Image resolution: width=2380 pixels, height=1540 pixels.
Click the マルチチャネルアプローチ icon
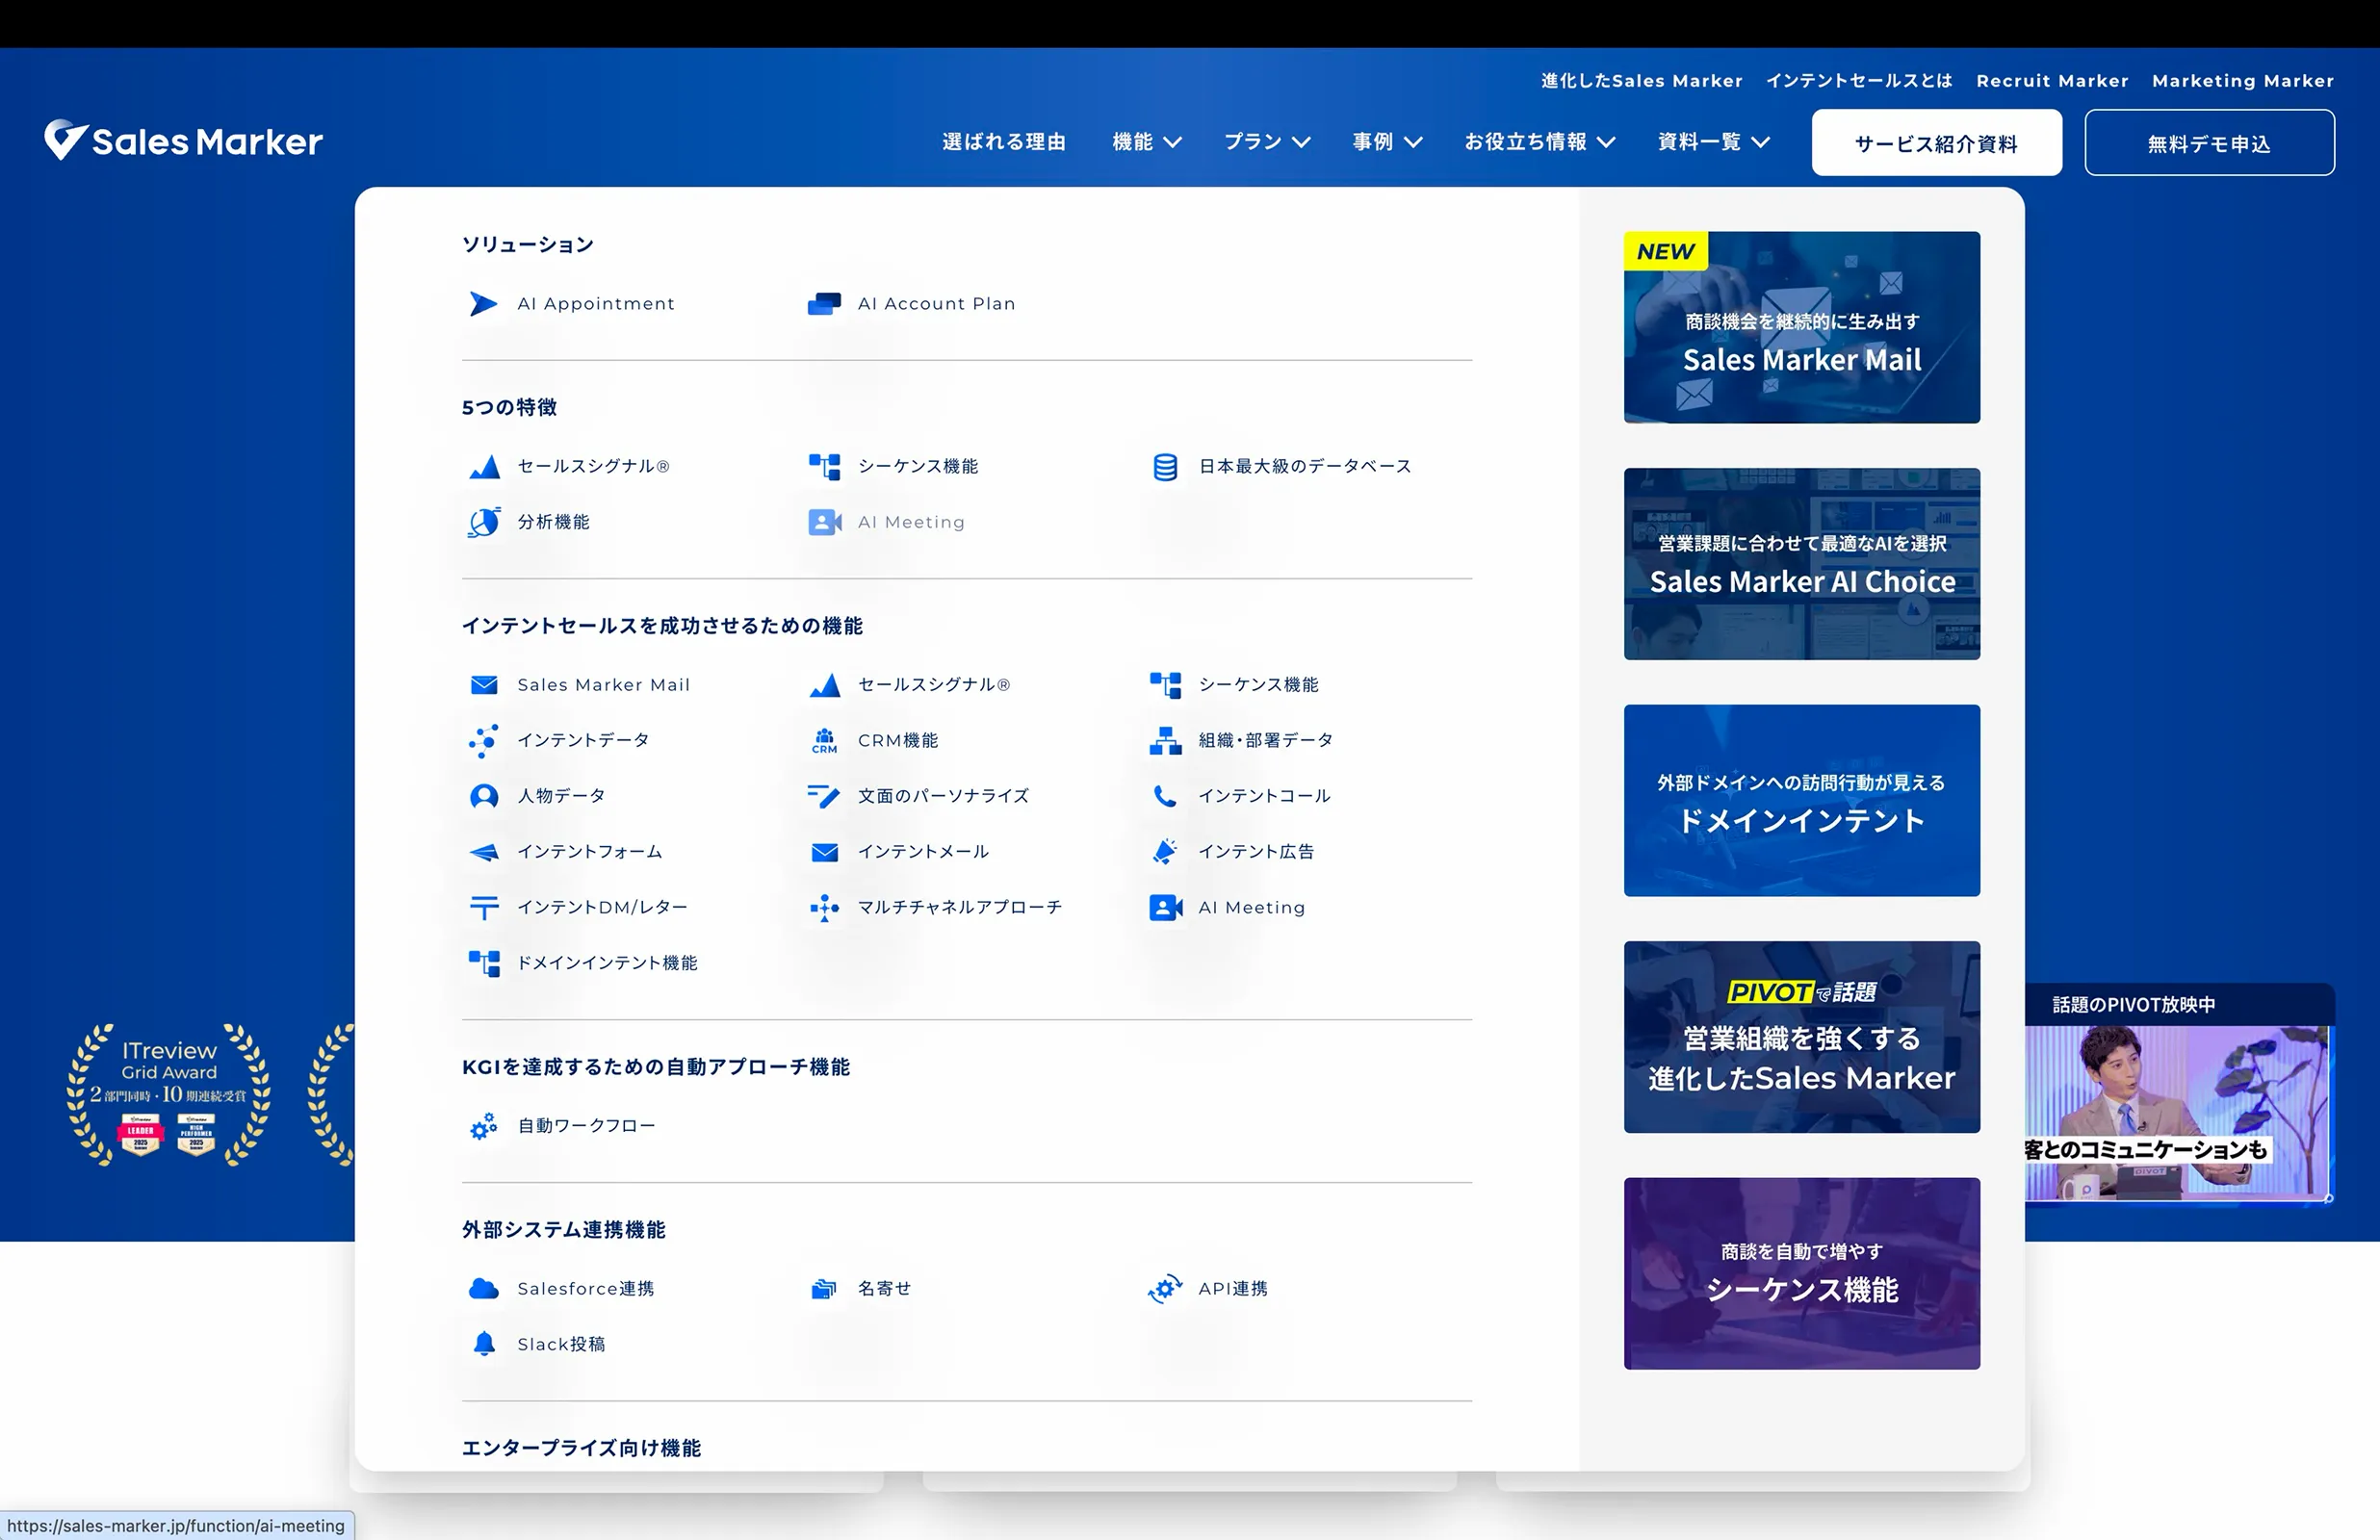pos(824,908)
